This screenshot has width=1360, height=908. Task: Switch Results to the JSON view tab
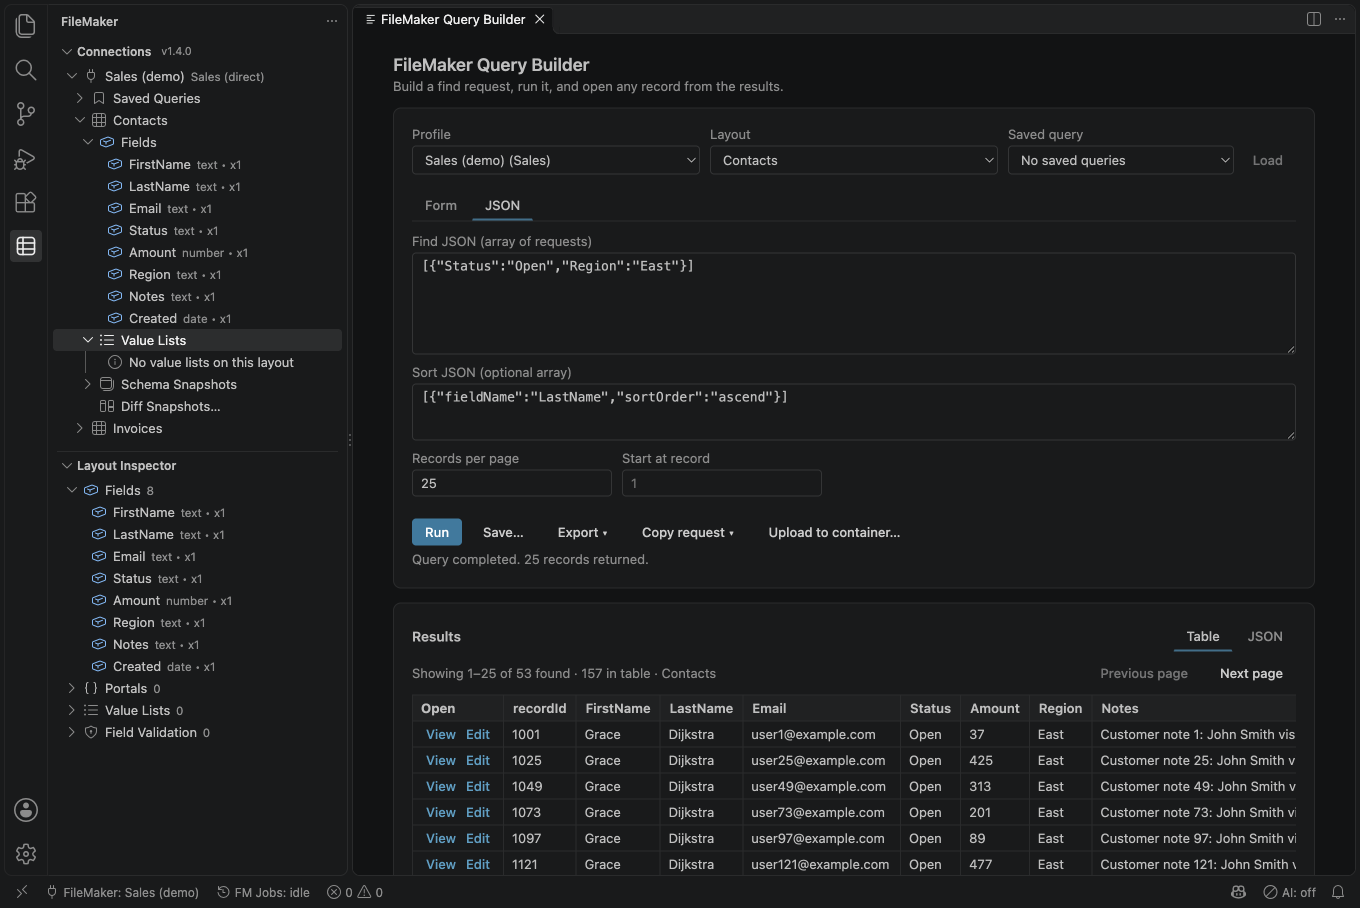1265,636
